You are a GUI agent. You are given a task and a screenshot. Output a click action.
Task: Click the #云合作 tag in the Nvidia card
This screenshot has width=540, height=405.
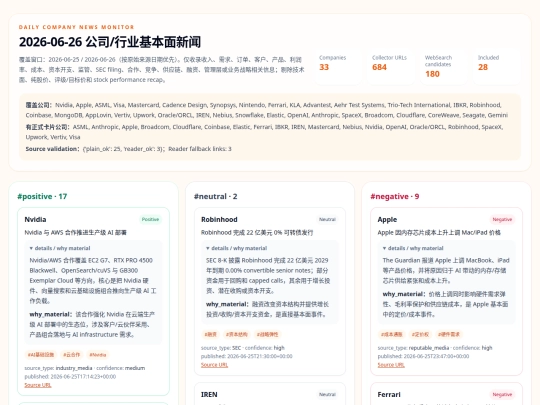(71, 355)
